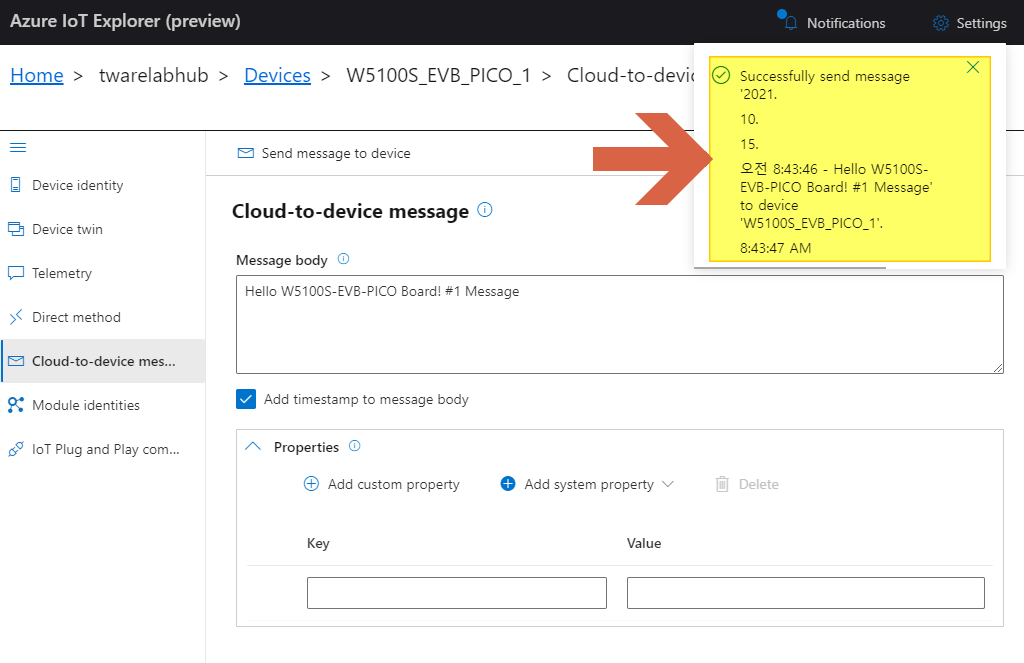Open IoT Plug and Play components in sidebar

click(103, 449)
